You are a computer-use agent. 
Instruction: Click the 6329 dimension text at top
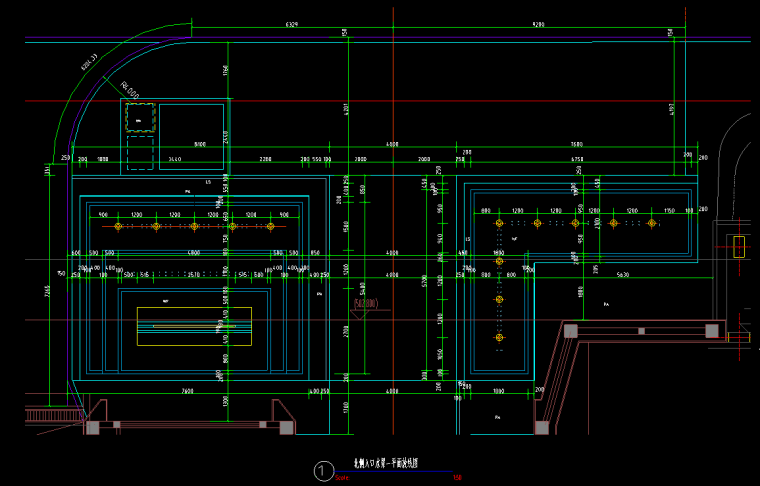(291, 23)
